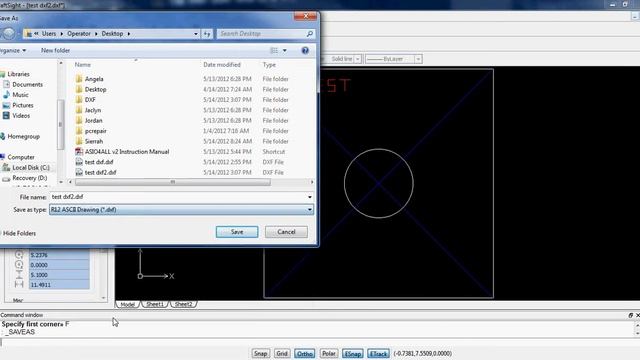Open the Organize menu

[13, 50]
